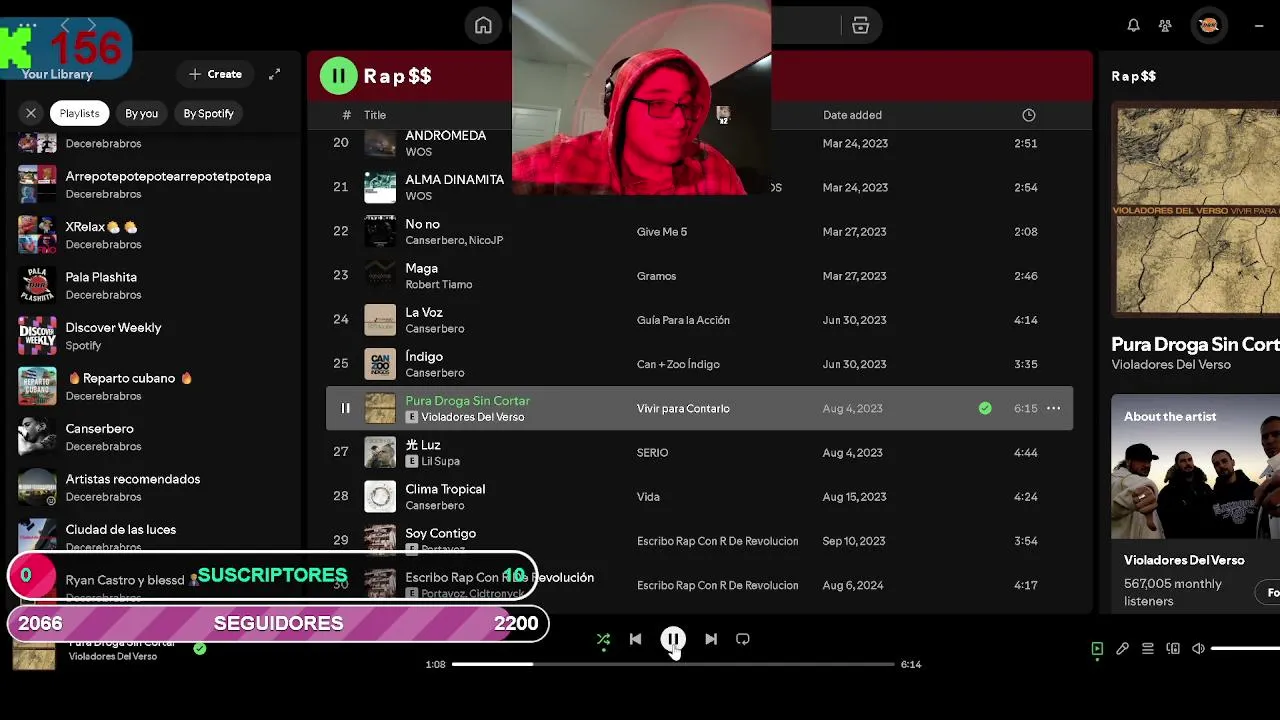This screenshot has height=720, width=1280.
Task: Select the By you filter chip
Action: (x=141, y=113)
